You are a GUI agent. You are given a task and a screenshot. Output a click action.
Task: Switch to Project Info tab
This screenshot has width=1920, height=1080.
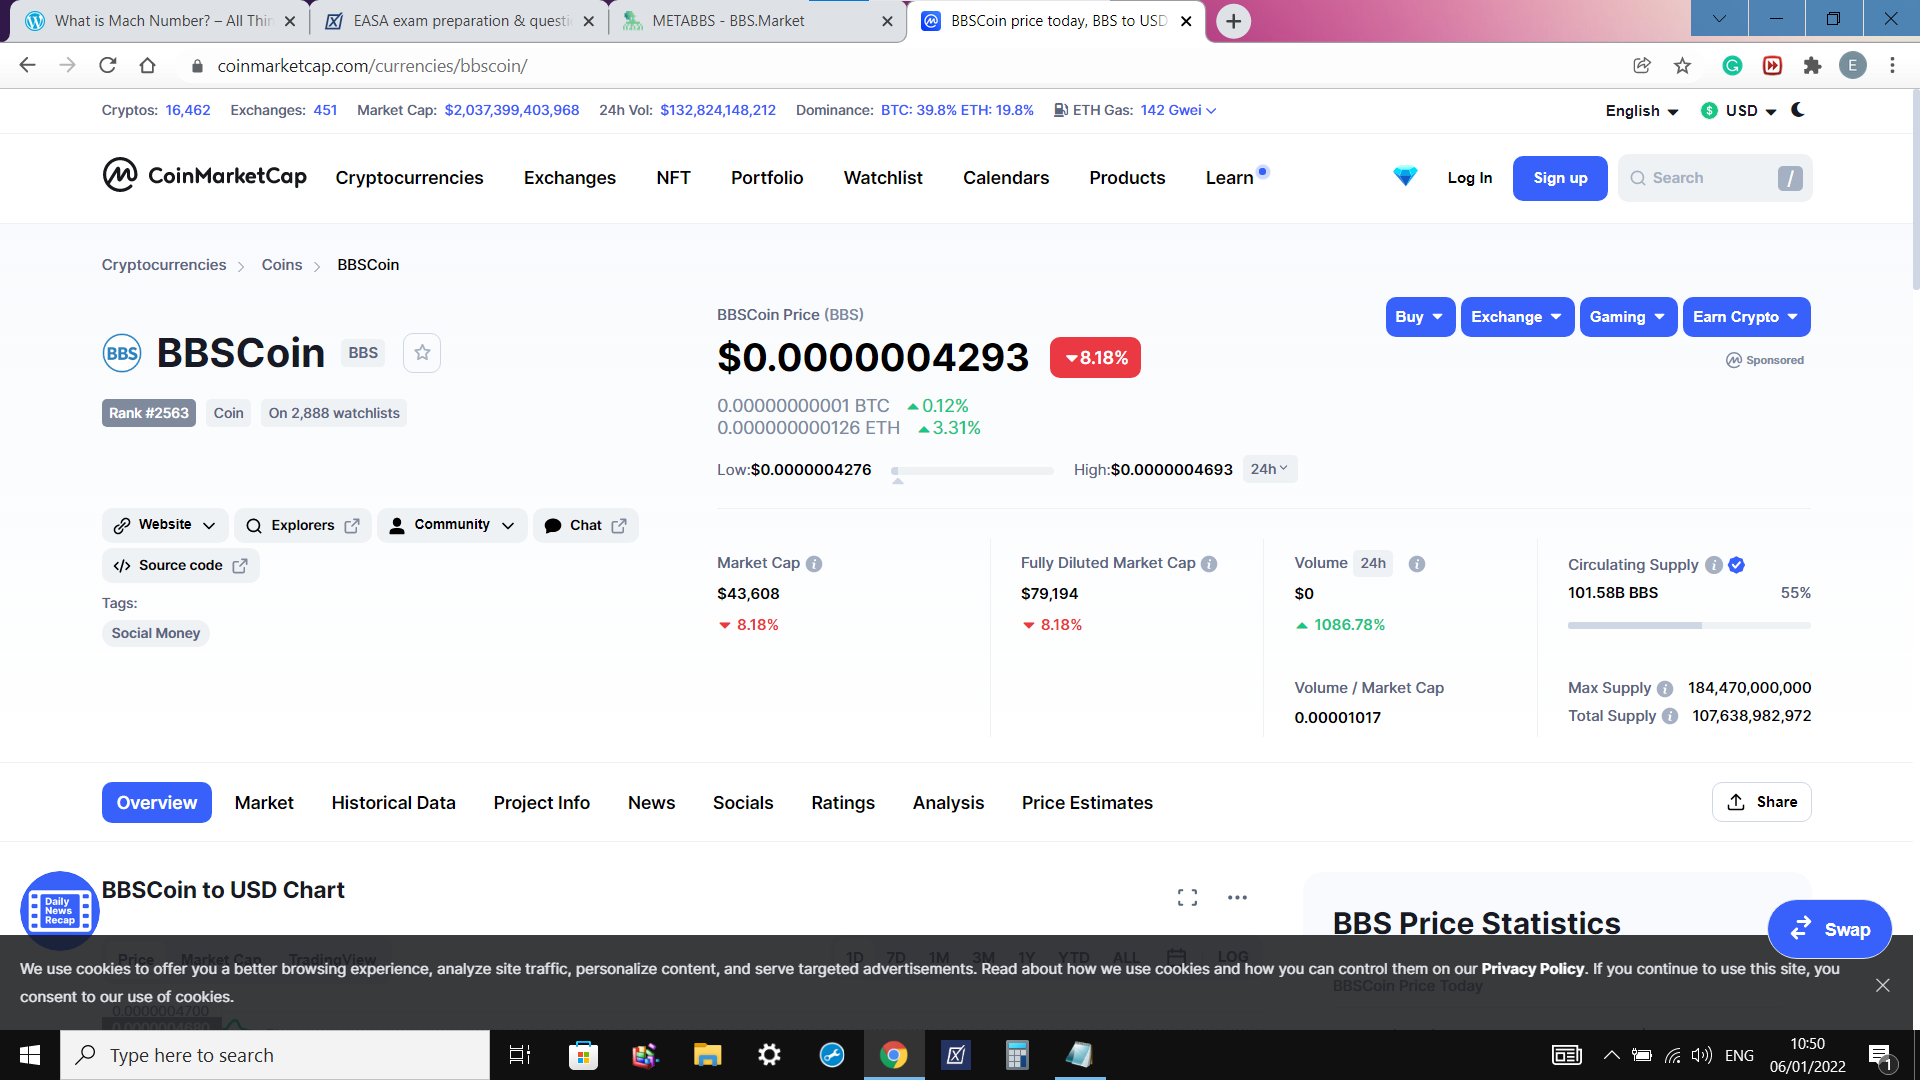(x=541, y=803)
